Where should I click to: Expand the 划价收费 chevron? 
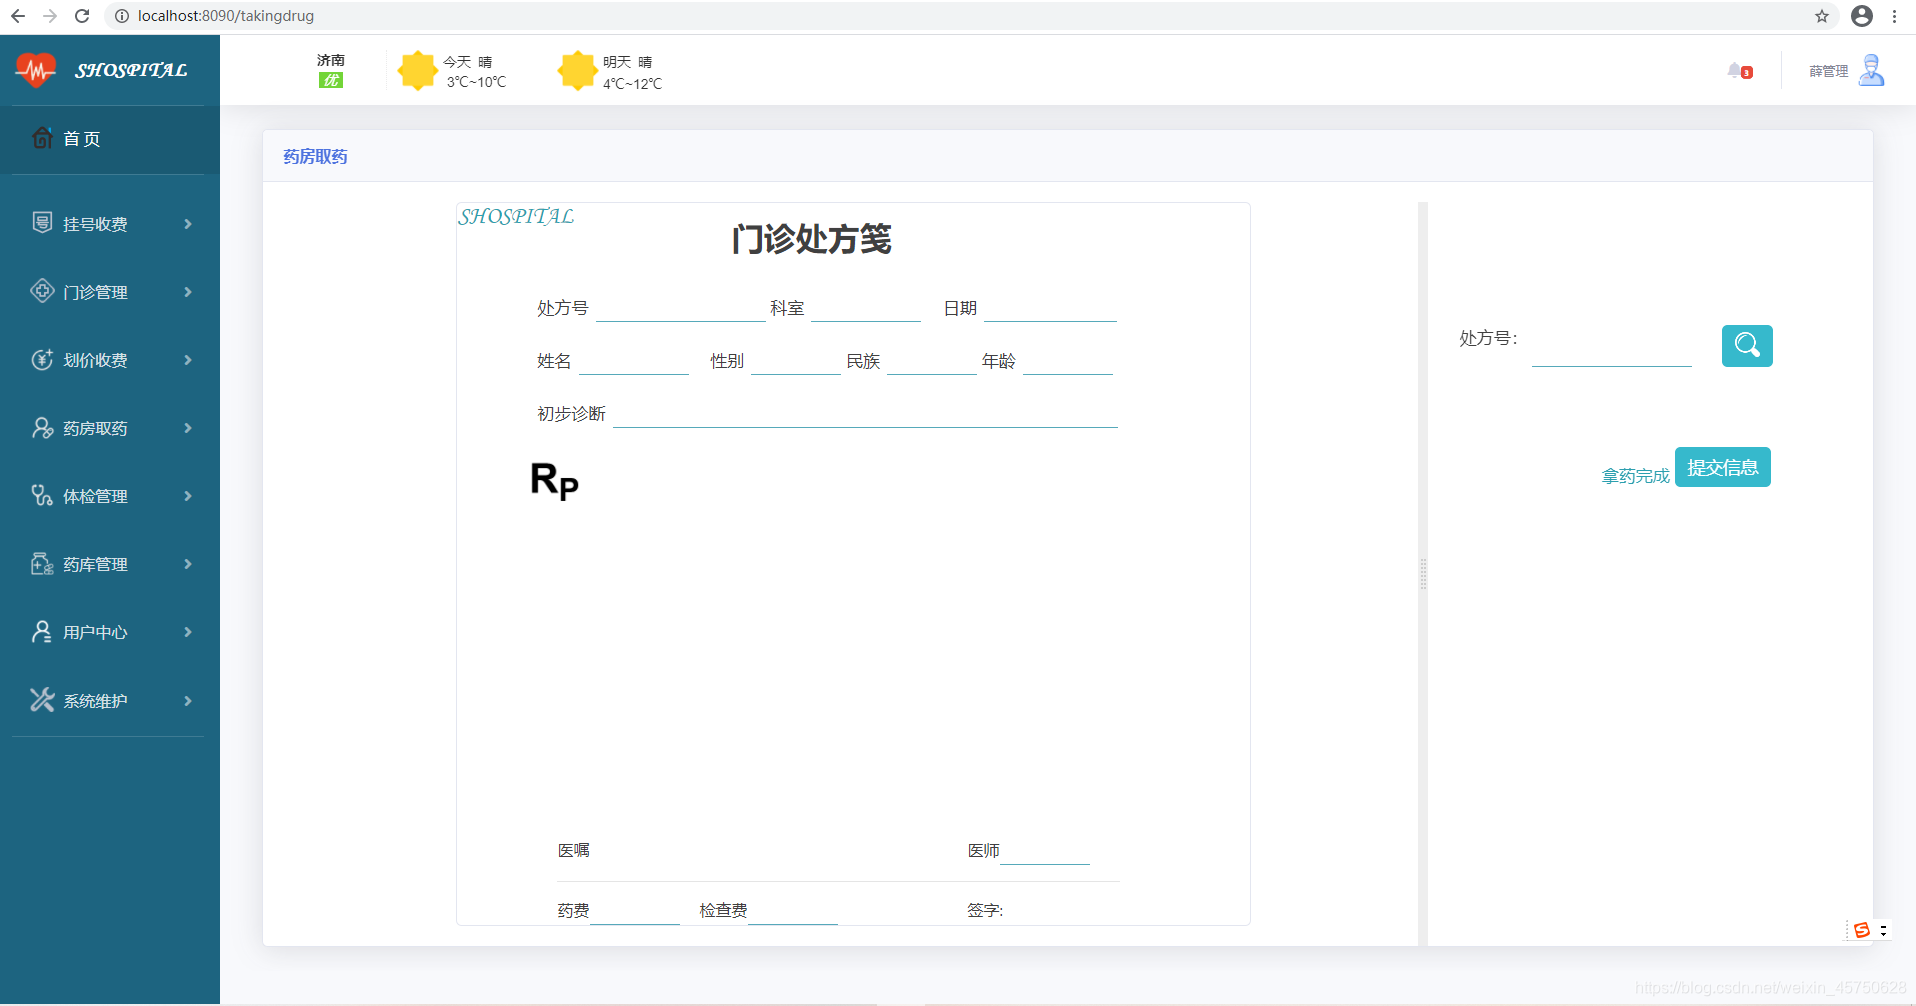(x=188, y=360)
